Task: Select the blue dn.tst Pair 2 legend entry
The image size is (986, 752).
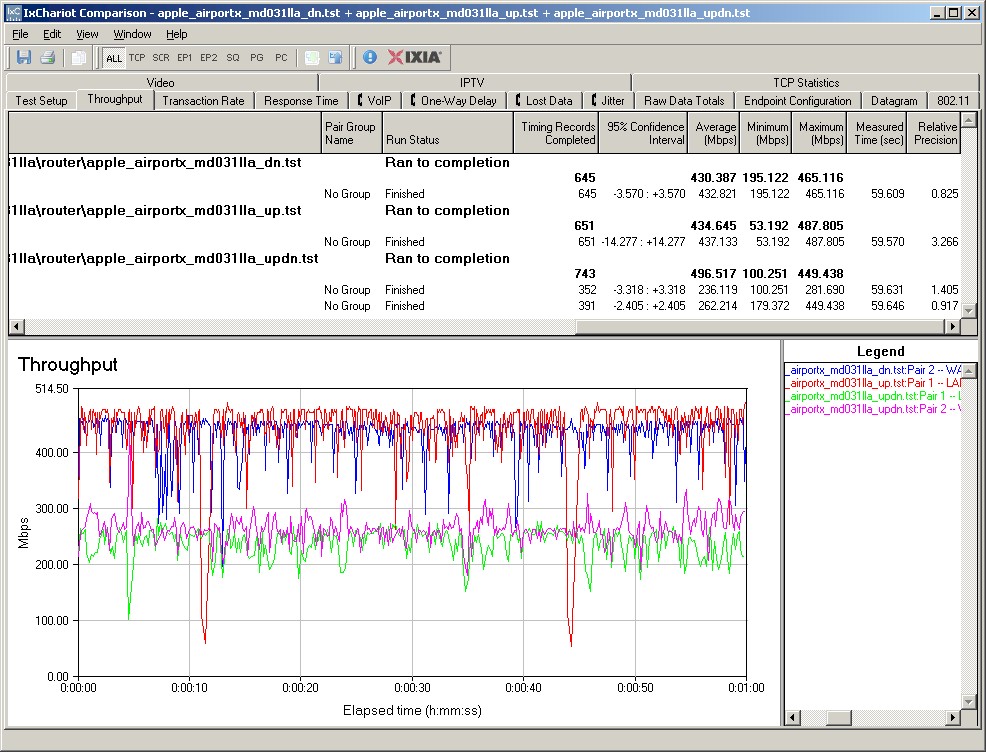Action: point(873,370)
